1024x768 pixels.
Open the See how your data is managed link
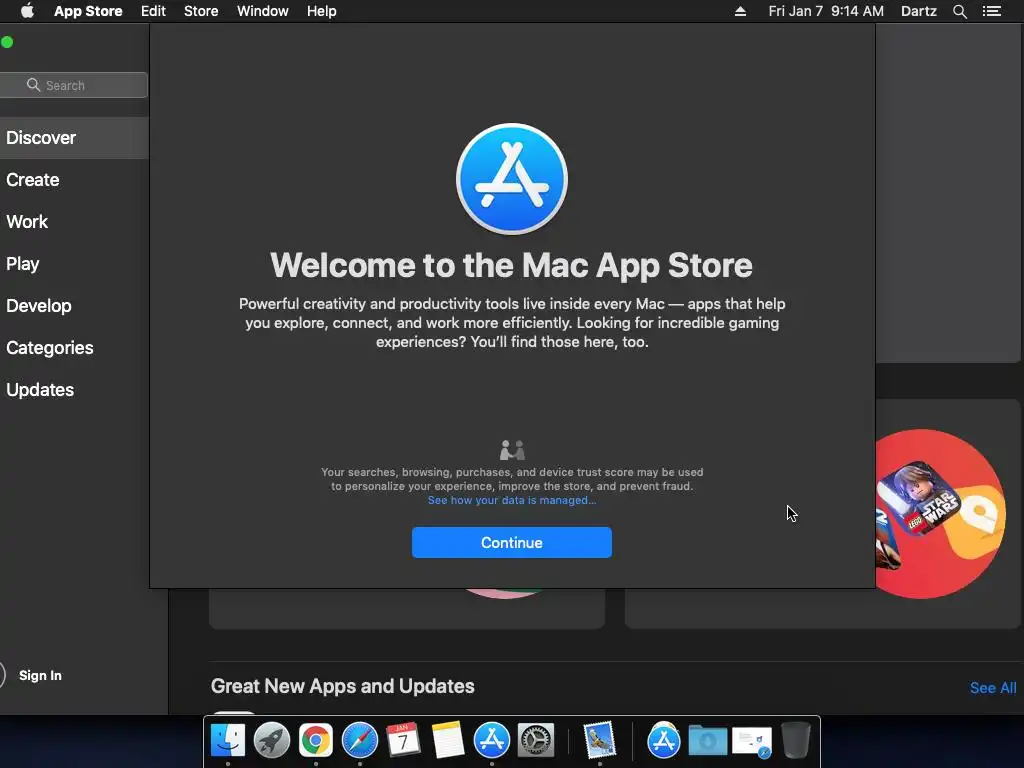click(x=511, y=500)
